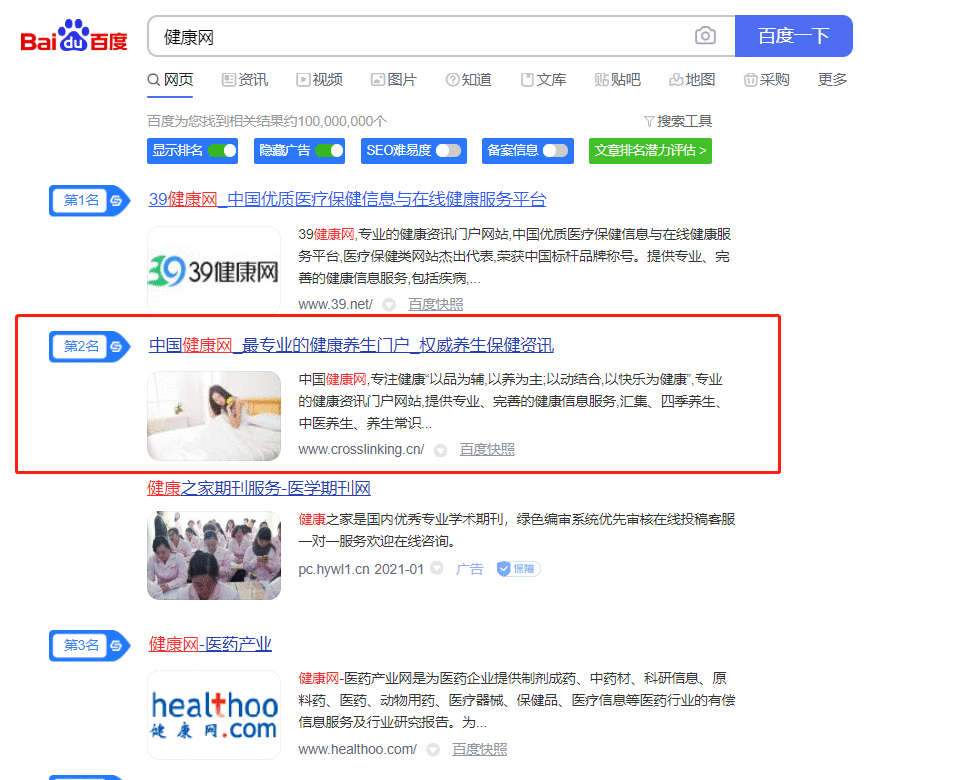Click the woman-in-bed thumbnail for 中国健康网
Image resolution: width=963 pixels, height=780 pixels.
coord(214,416)
